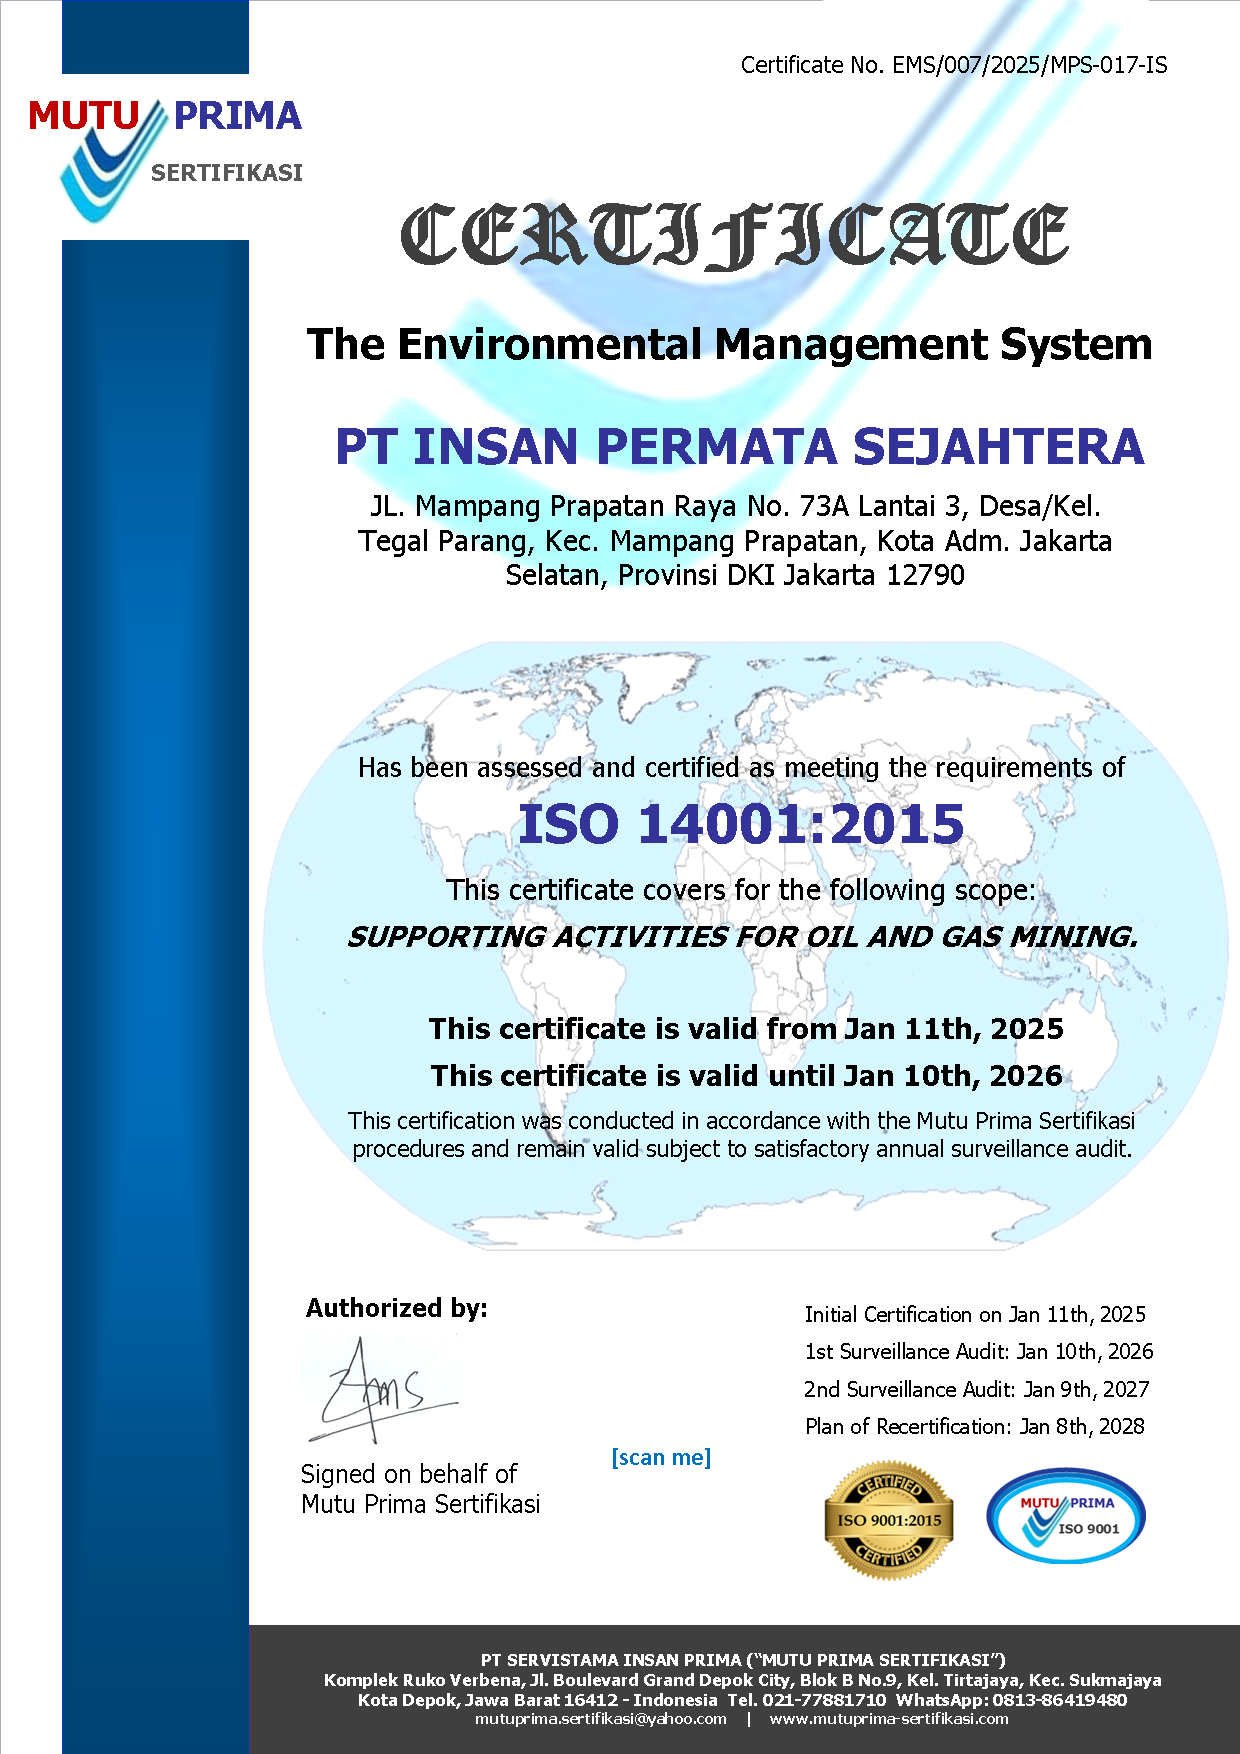
Task: Click The Environmental Management System heading
Action: (x=729, y=345)
